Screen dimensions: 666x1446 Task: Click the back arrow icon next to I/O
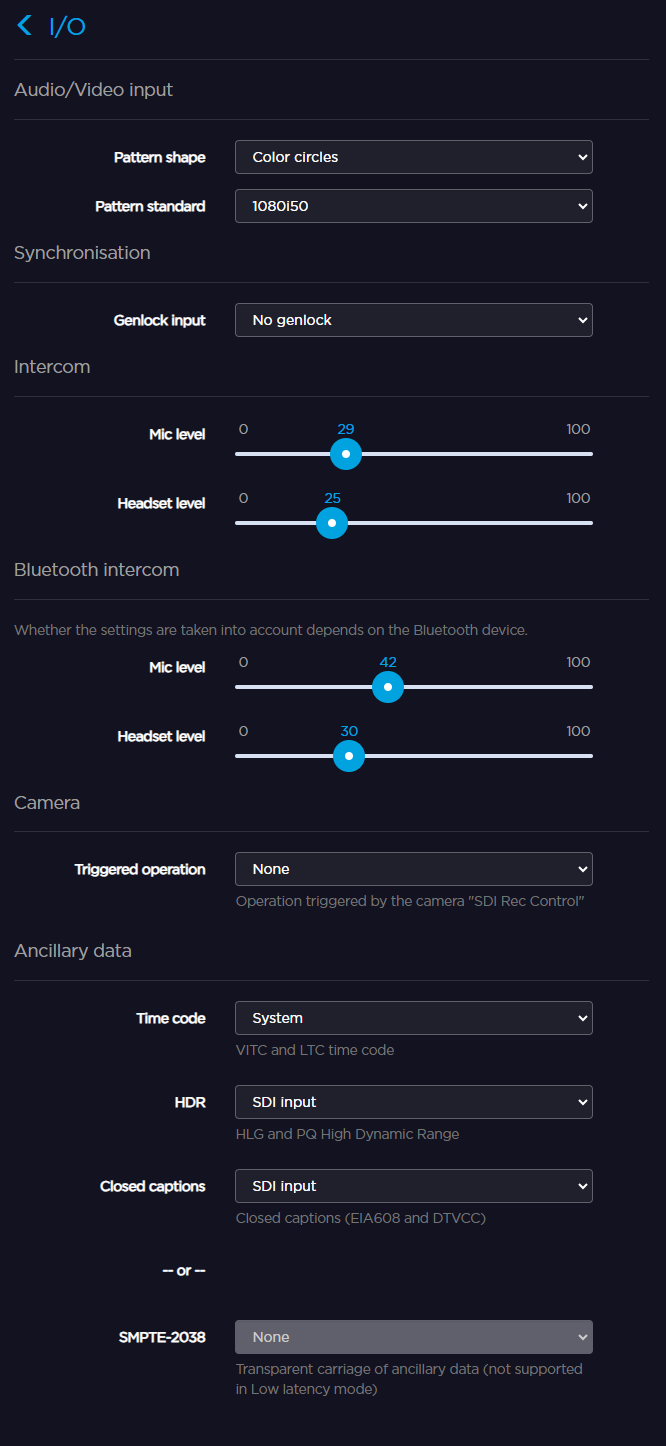[x=25, y=26]
